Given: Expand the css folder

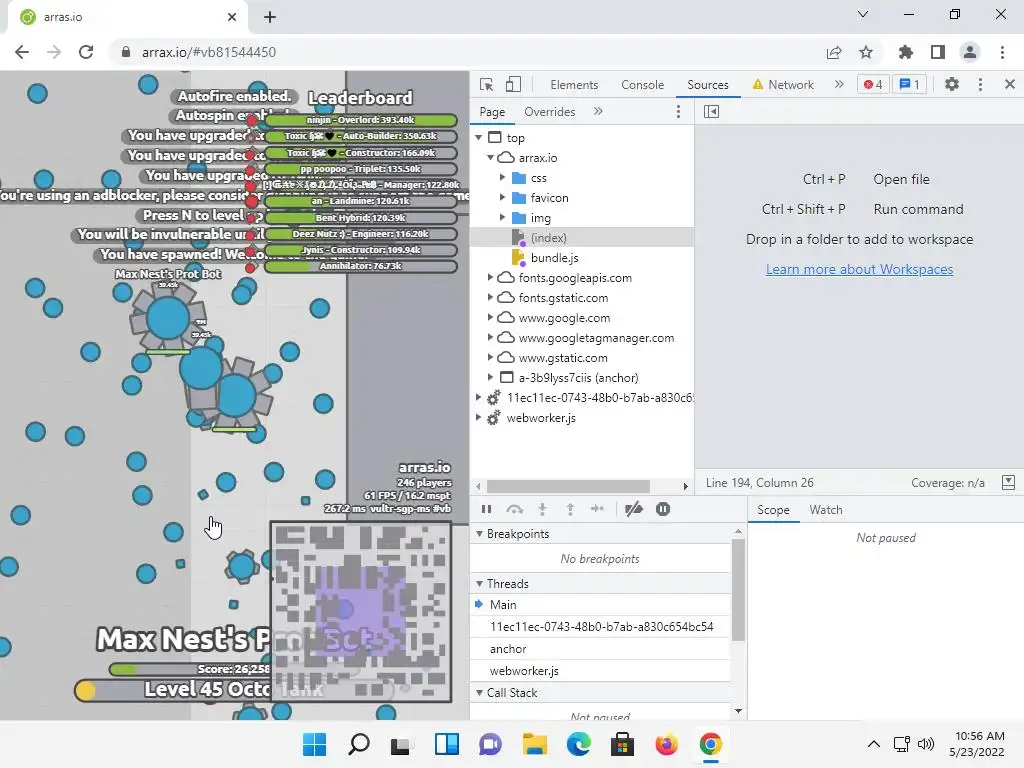Looking at the screenshot, I should tap(502, 178).
